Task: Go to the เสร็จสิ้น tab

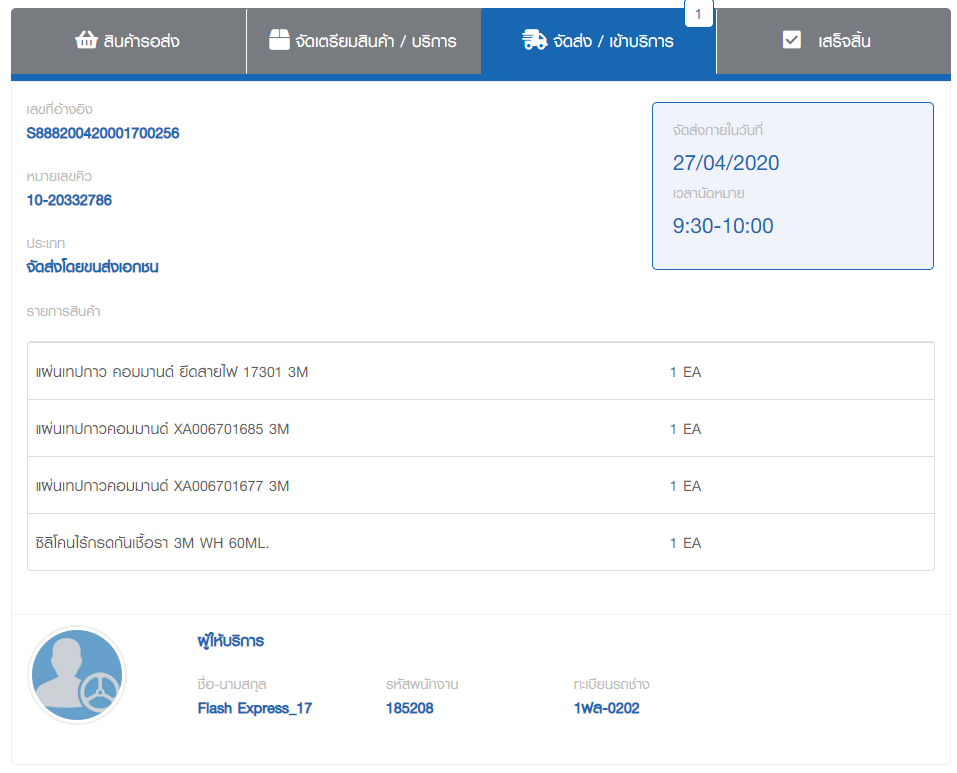Action: coord(834,41)
